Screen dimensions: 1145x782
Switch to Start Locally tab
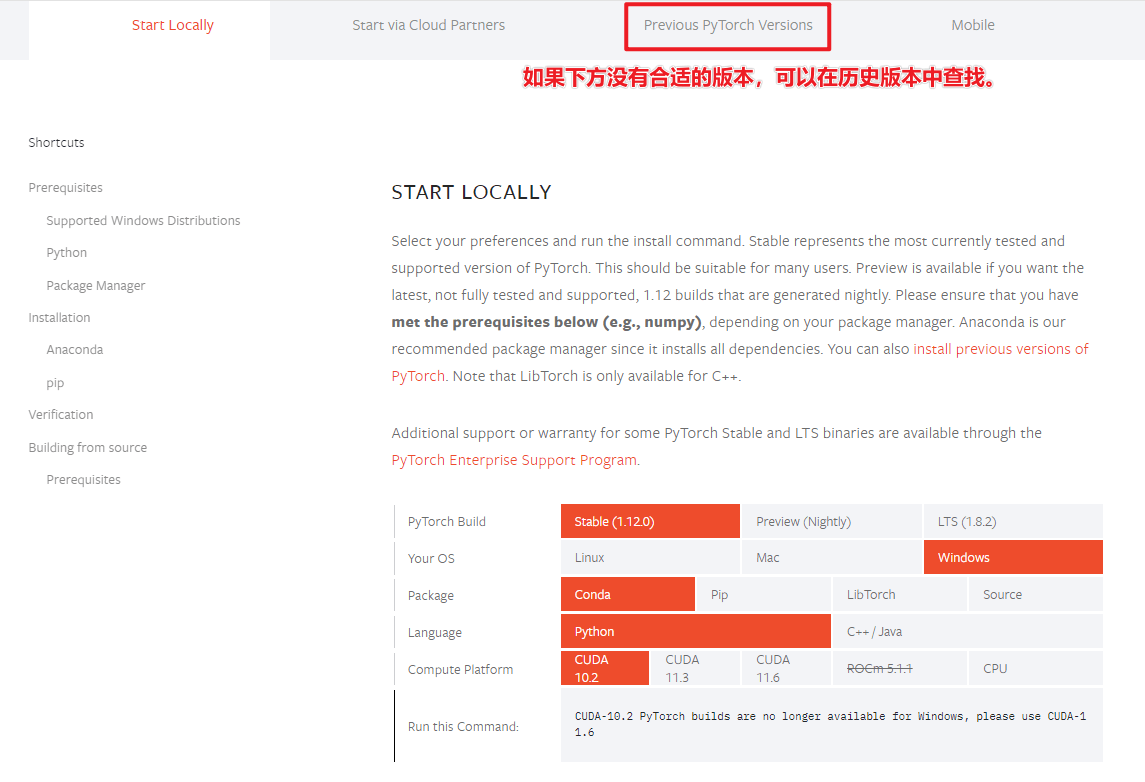point(172,26)
